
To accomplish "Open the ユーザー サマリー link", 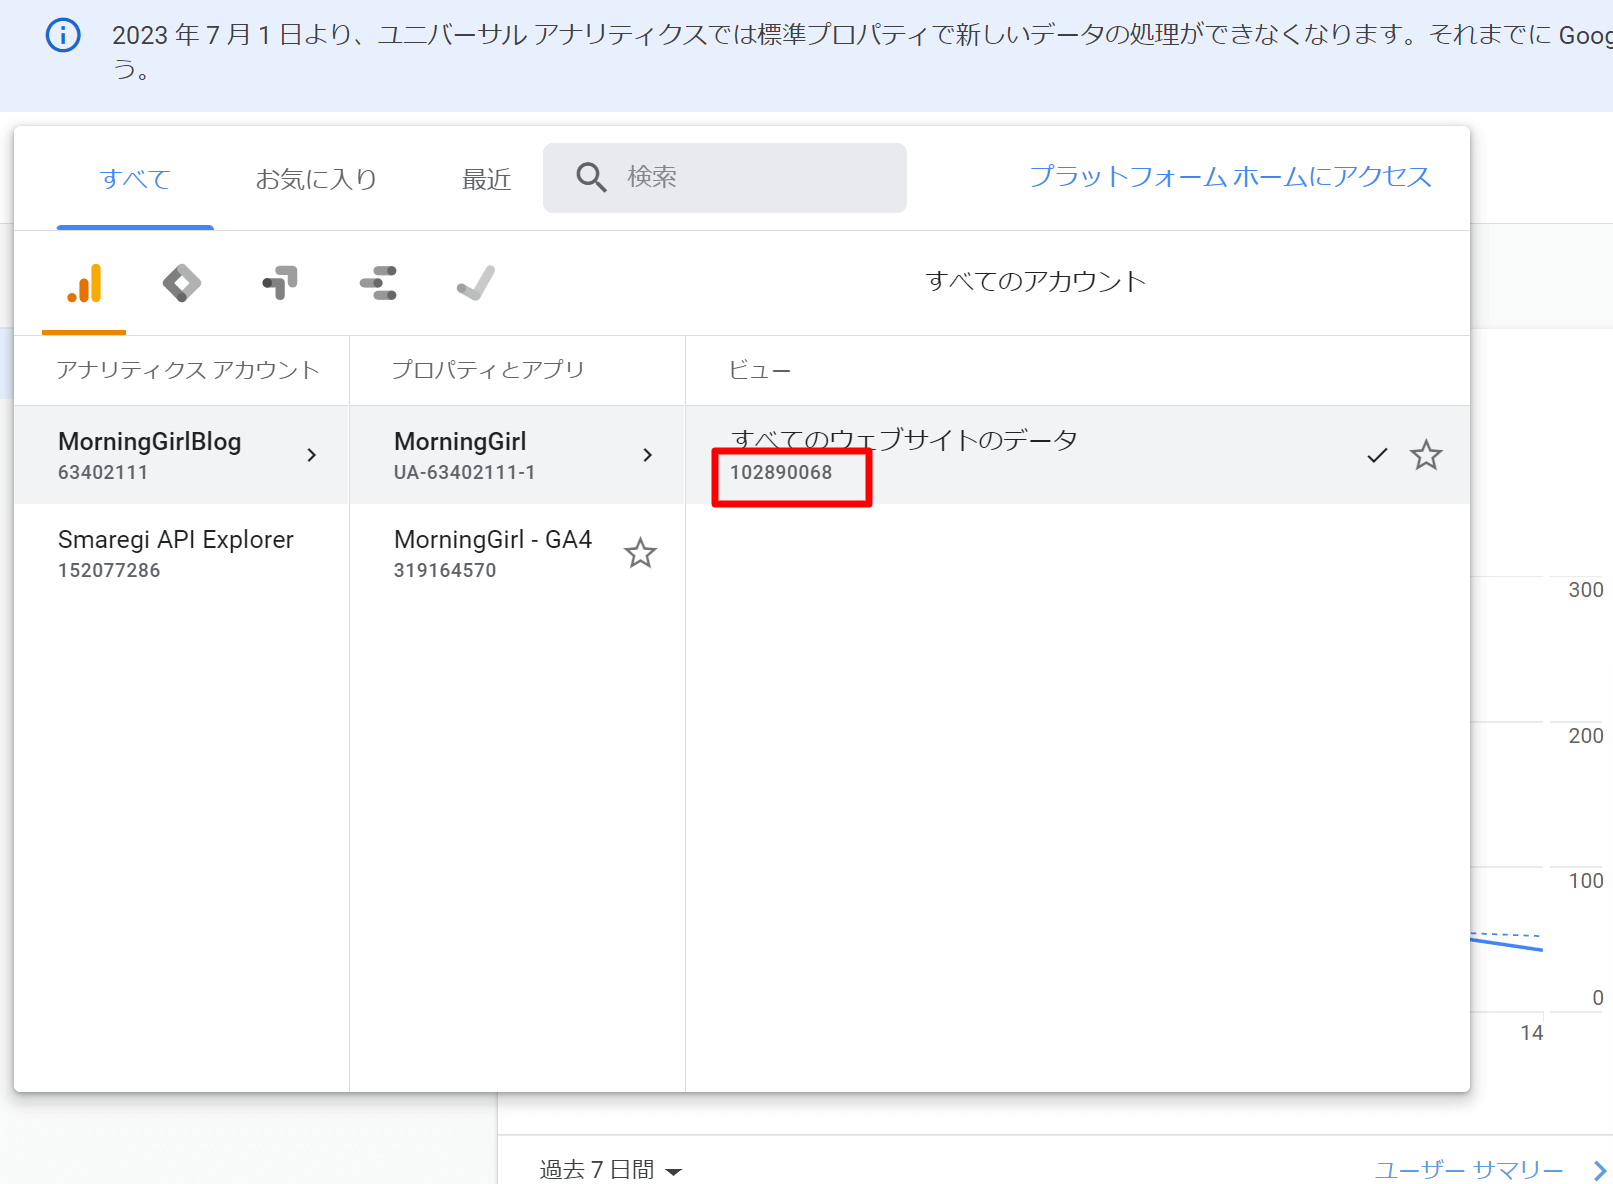I will coord(1469,1169).
